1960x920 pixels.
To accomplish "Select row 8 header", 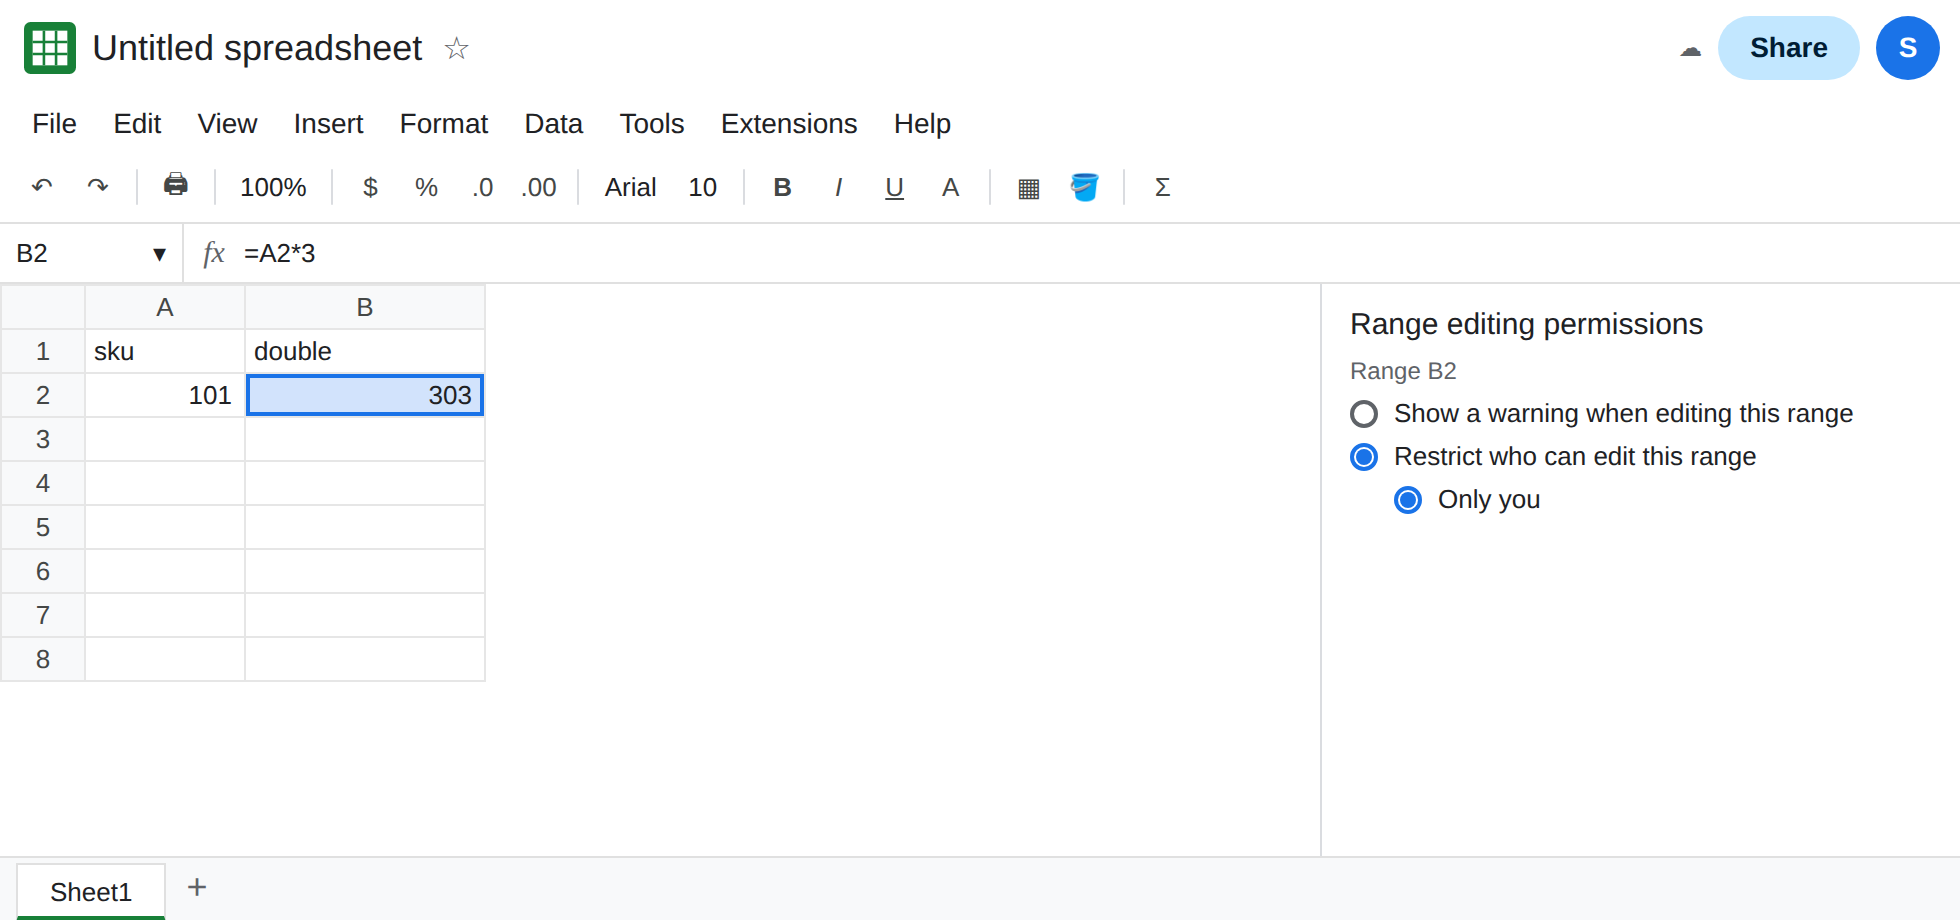I will tap(43, 659).
